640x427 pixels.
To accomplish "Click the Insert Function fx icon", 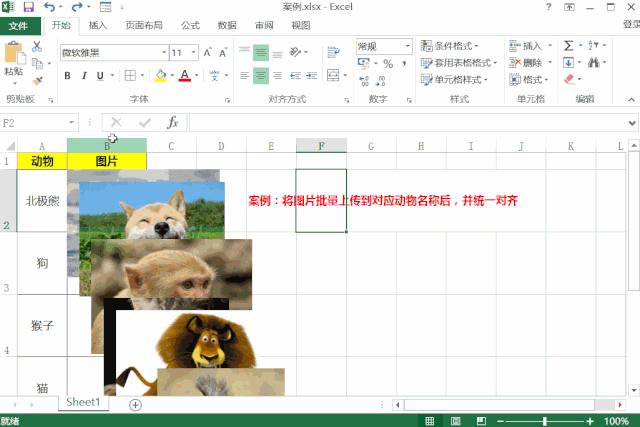I will [x=172, y=122].
